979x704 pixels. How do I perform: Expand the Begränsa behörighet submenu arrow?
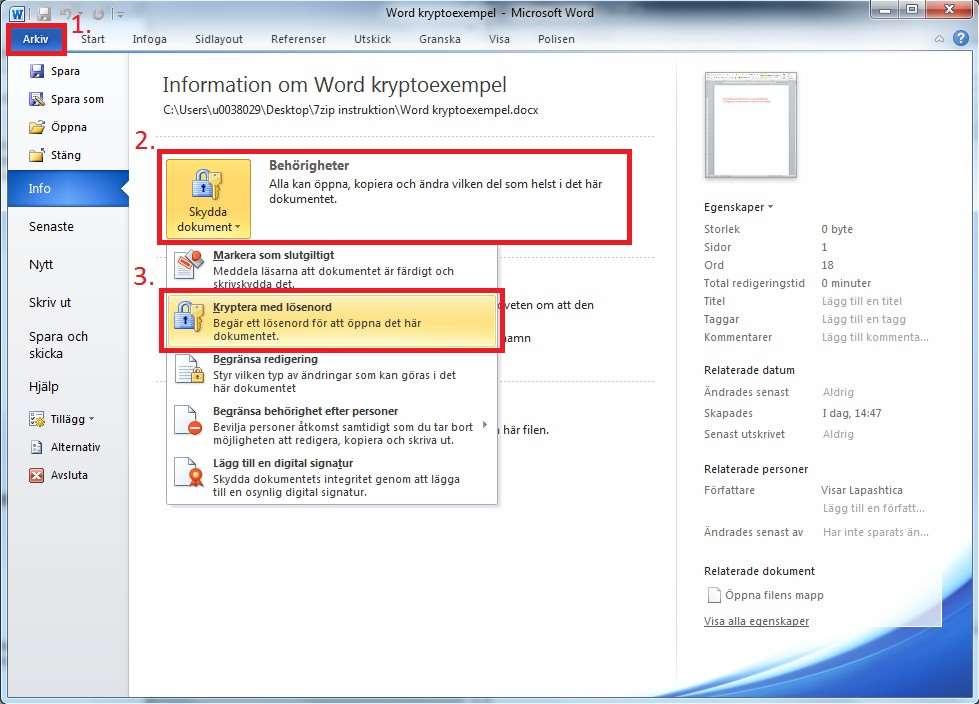click(x=485, y=425)
